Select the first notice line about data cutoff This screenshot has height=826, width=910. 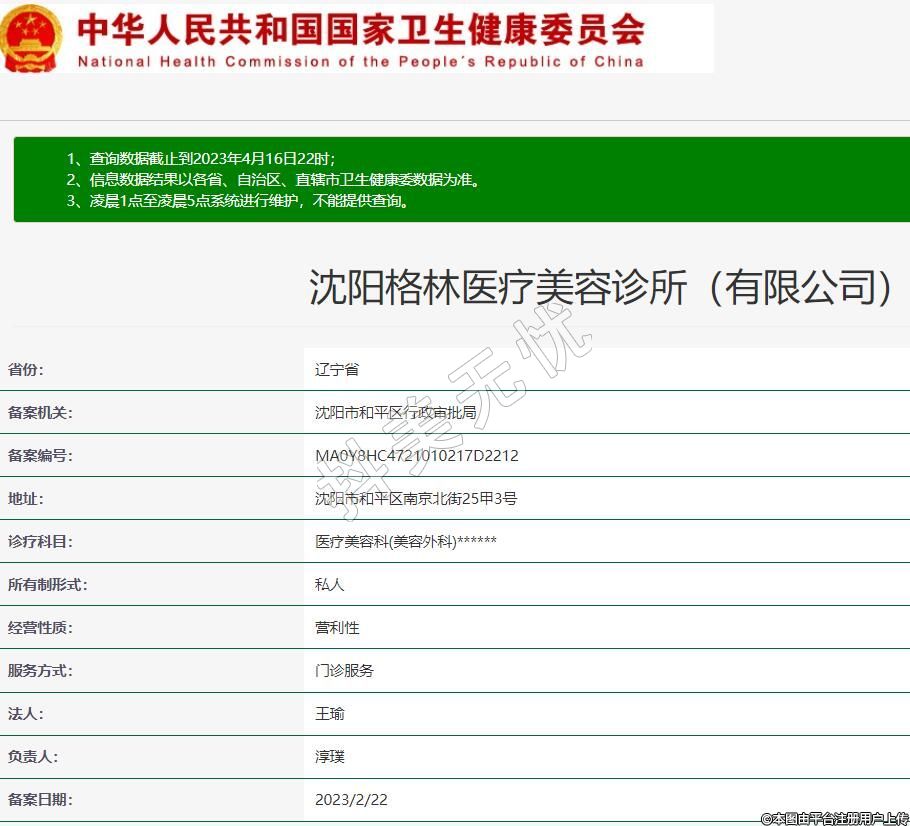tap(201, 158)
